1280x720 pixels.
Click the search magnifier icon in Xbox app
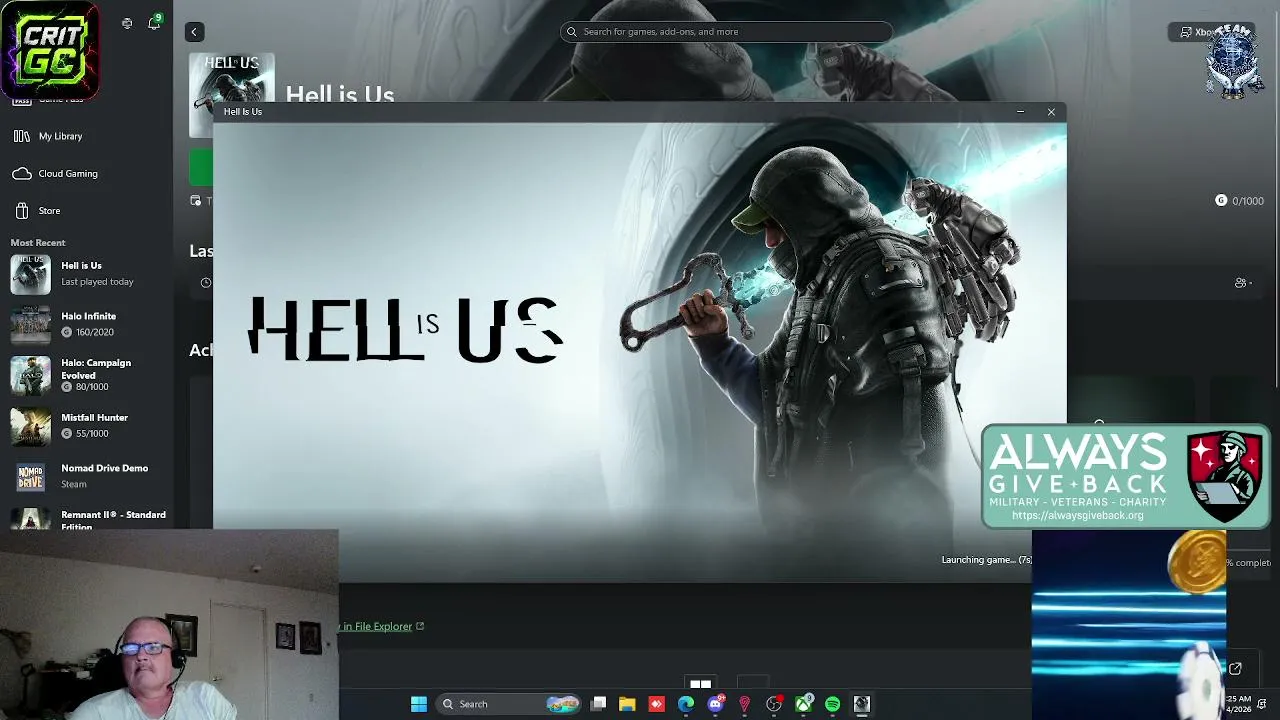572,32
